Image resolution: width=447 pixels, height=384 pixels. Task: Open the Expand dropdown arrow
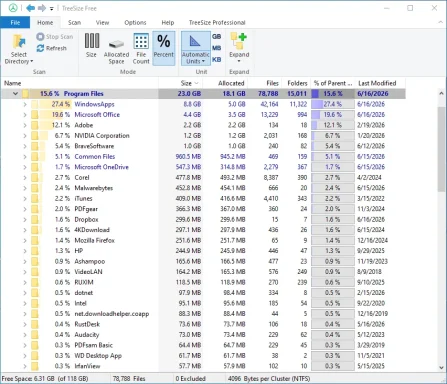239,61
